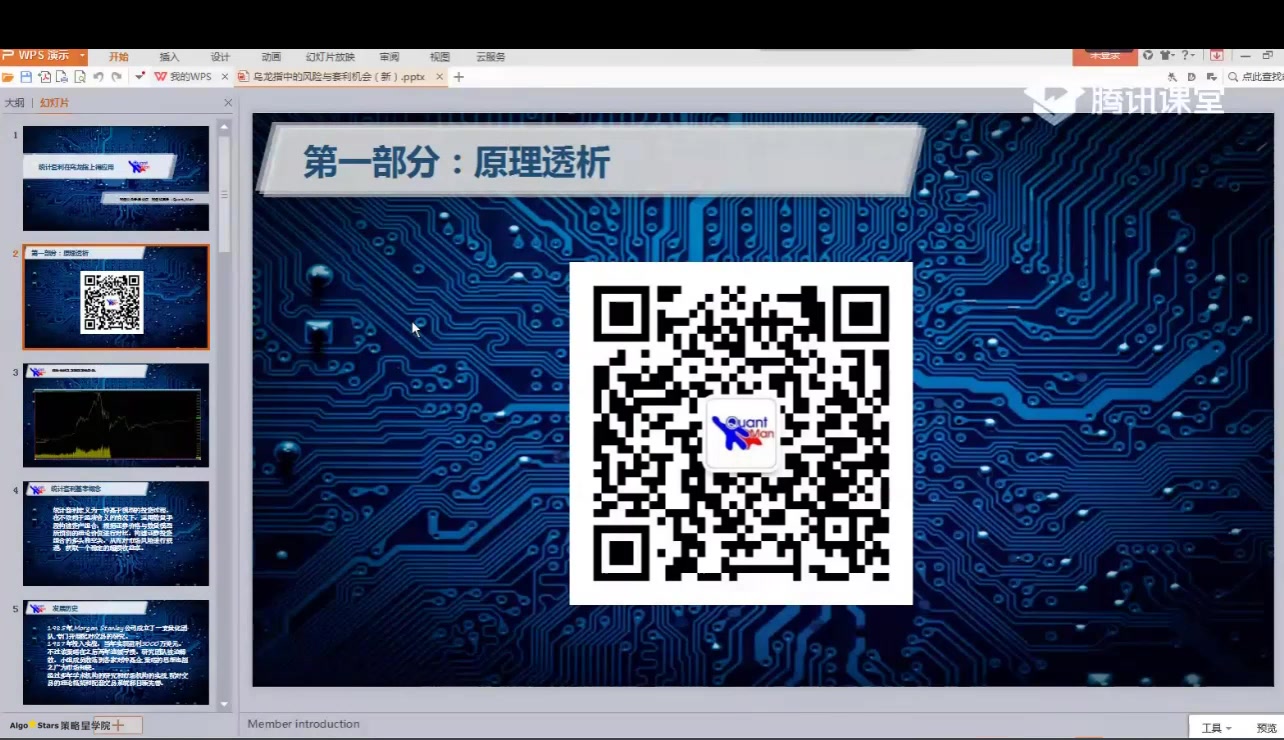Click the red download arrow icon
Image resolution: width=1284 pixels, height=740 pixels.
pyautogui.click(x=1217, y=56)
